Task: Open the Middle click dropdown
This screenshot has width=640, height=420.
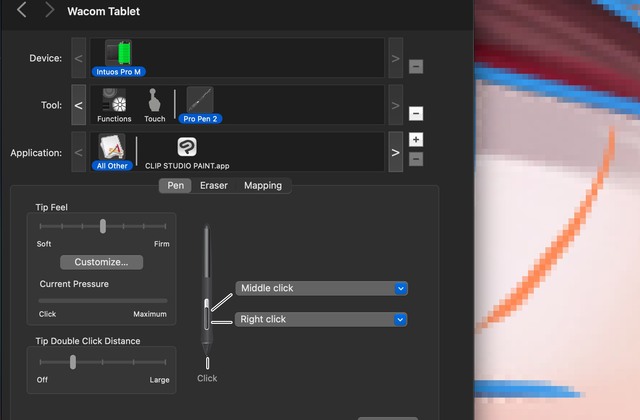Action: pyautogui.click(x=321, y=288)
